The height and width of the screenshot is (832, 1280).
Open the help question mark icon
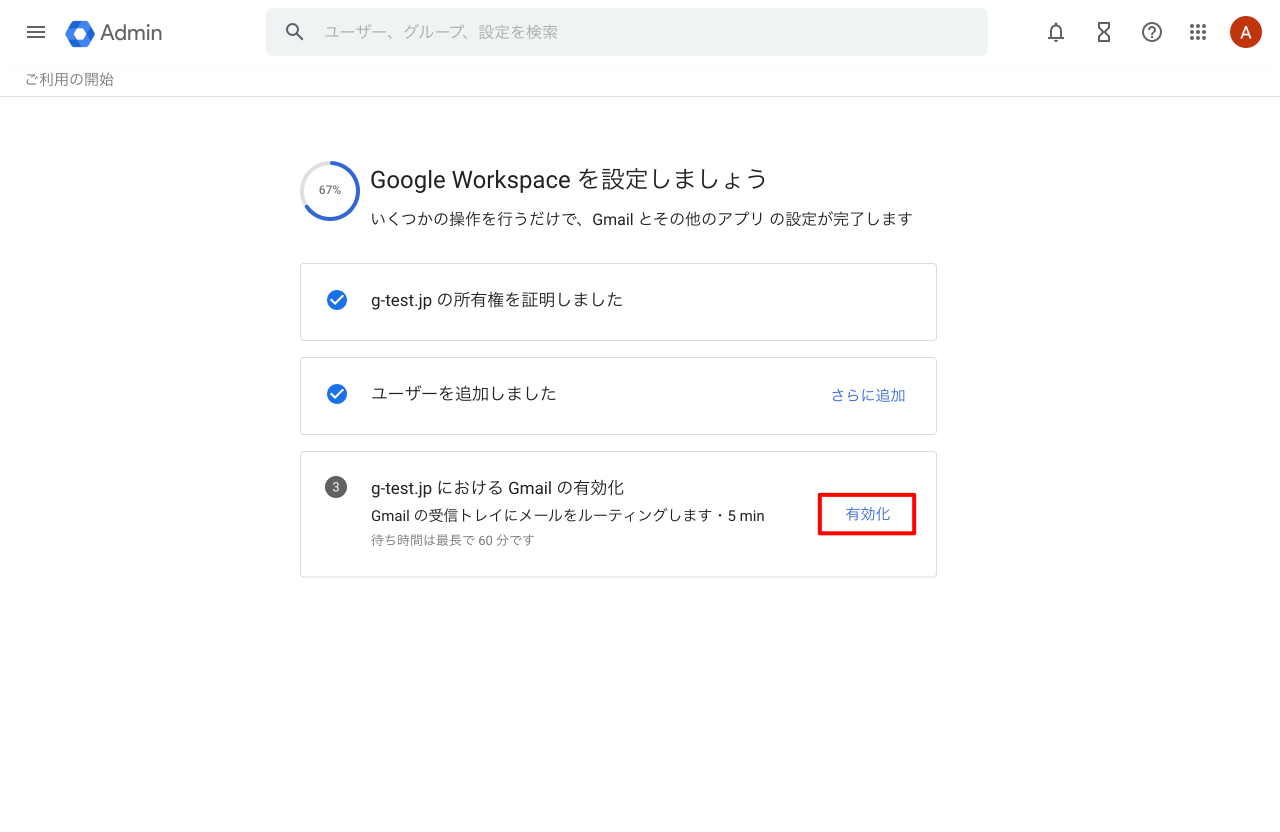pos(1152,32)
